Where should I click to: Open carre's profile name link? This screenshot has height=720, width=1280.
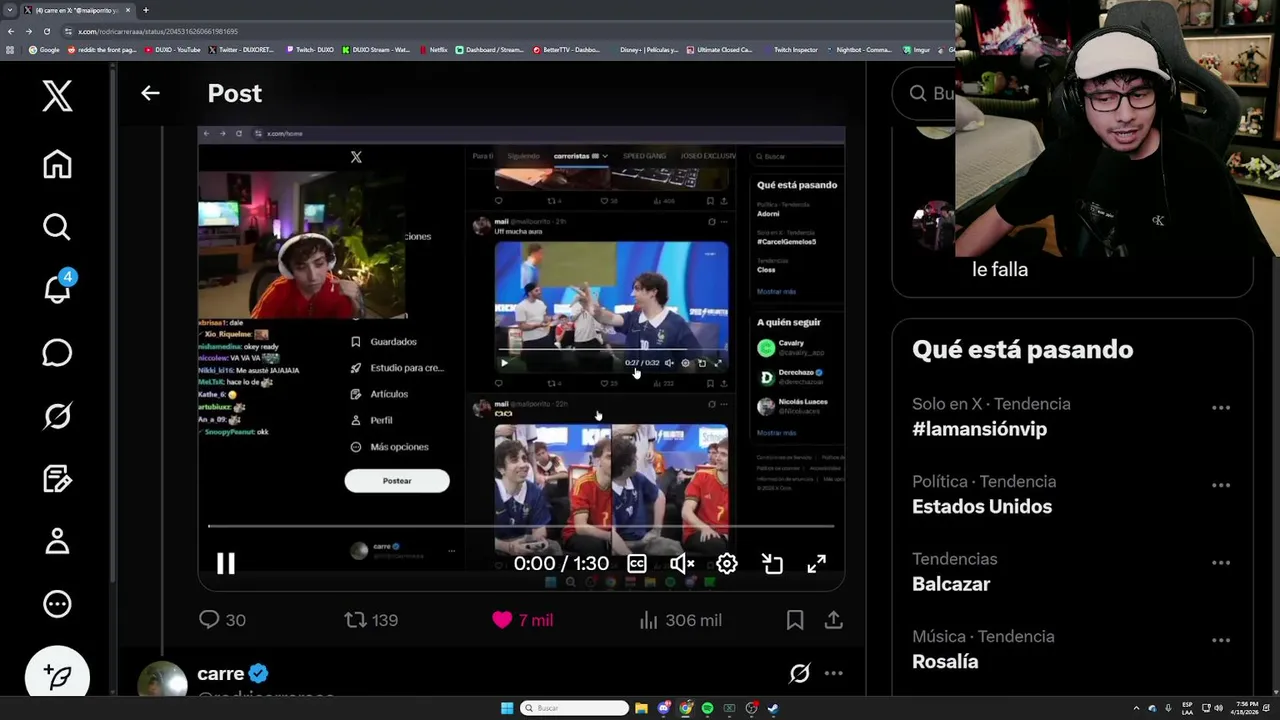(221, 673)
